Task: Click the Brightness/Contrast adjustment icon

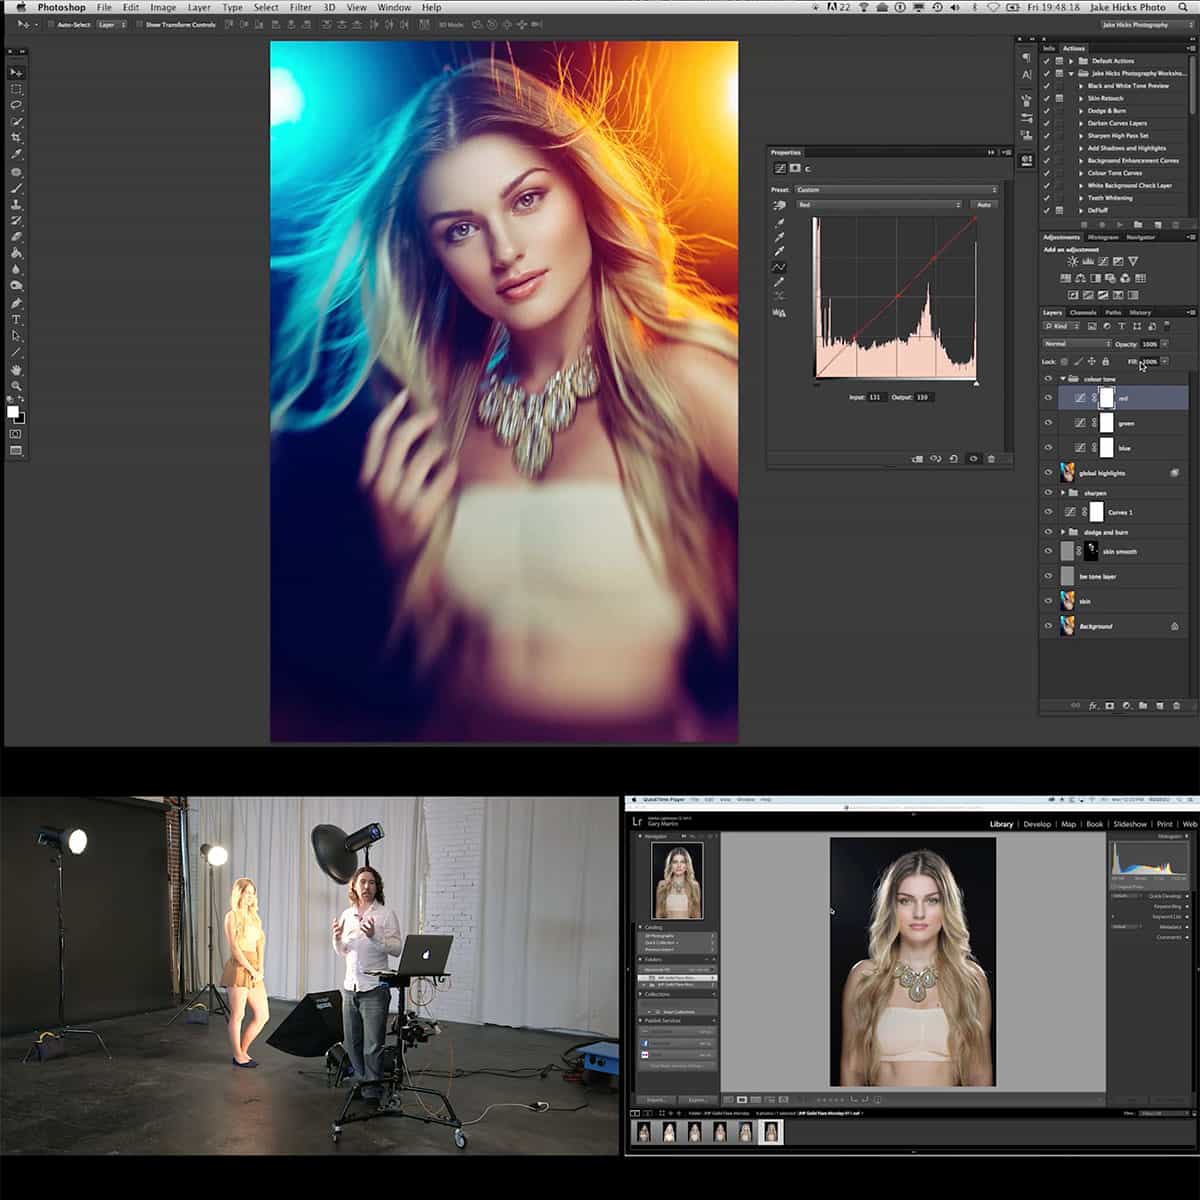Action: coord(1072,261)
